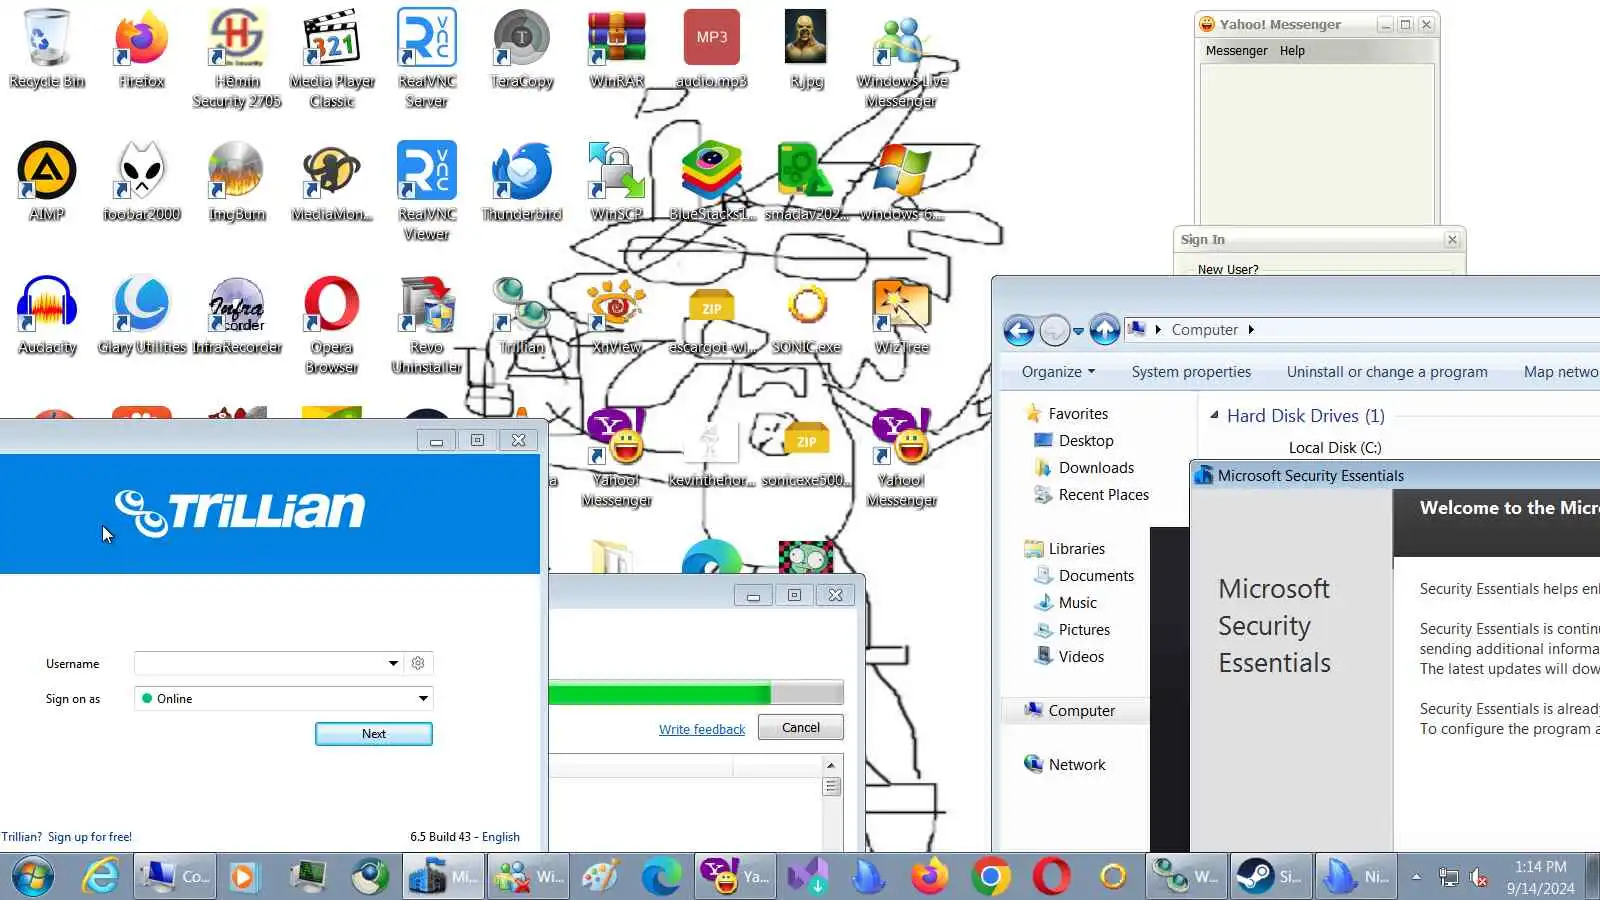The image size is (1600, 900).
Task: Launch Firefox from the desktop
Action: (x=141, y=48)
